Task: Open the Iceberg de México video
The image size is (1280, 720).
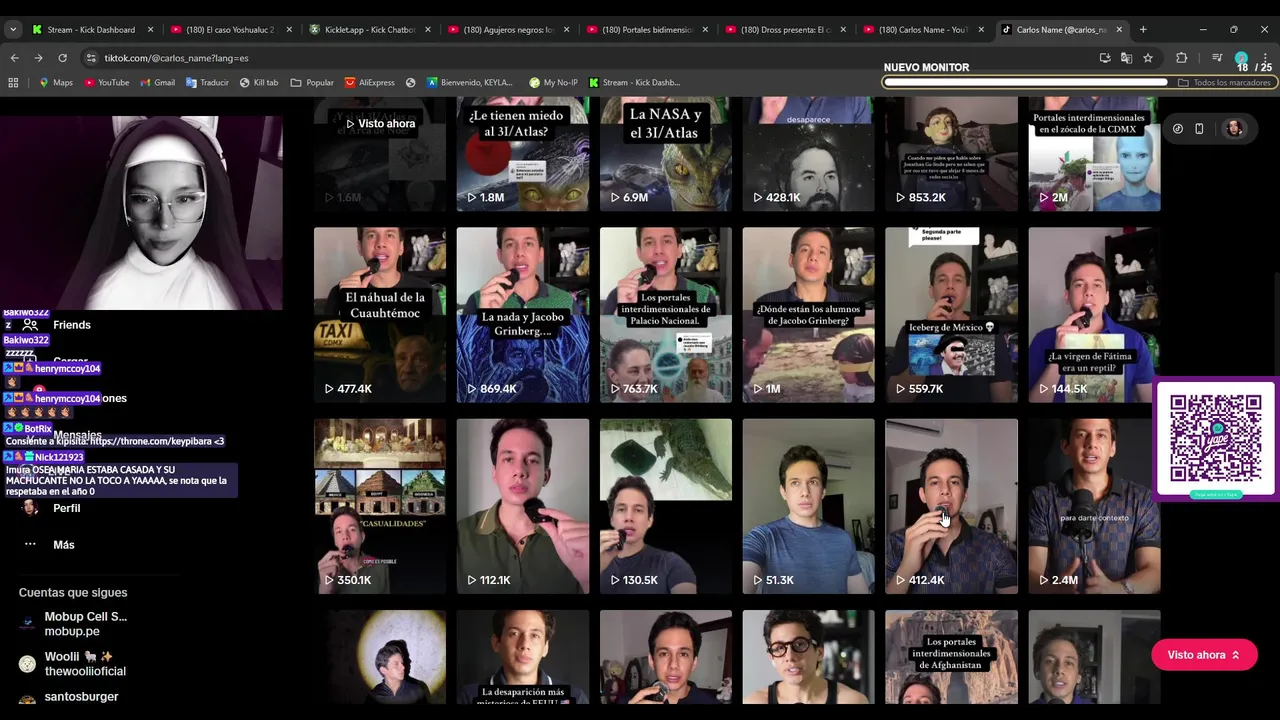Action: [951, 315]
